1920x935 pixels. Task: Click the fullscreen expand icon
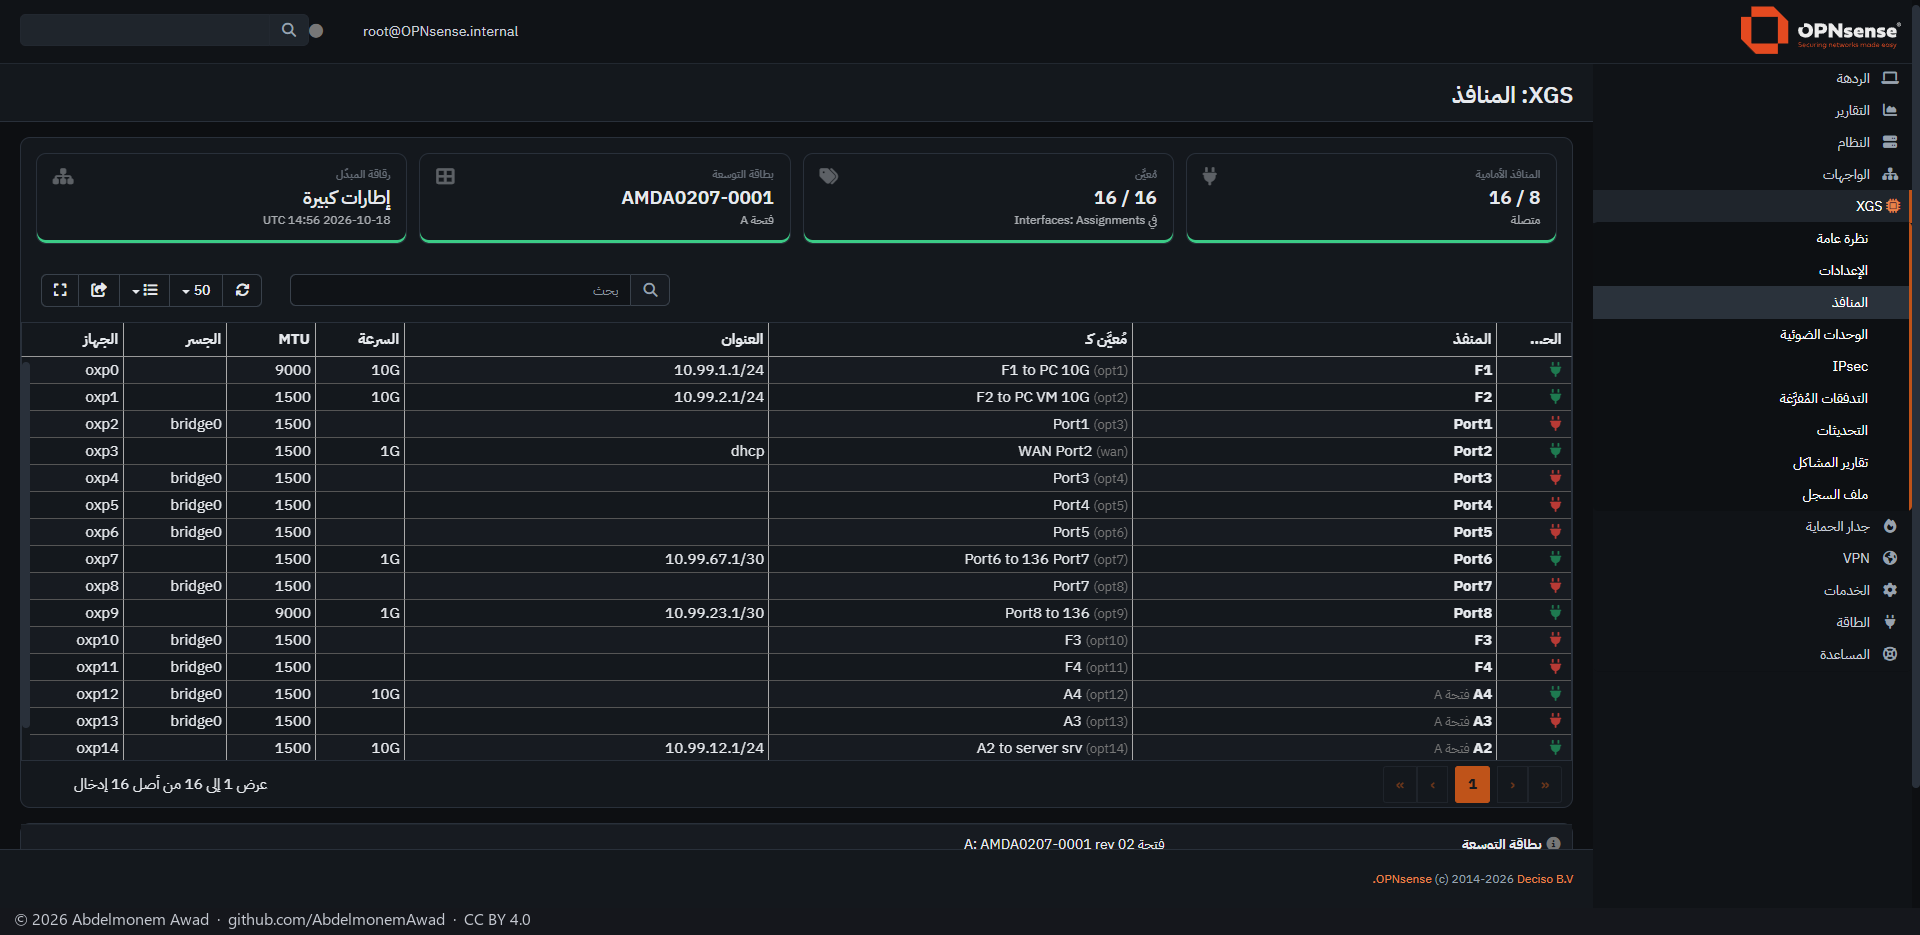point(60,290)
